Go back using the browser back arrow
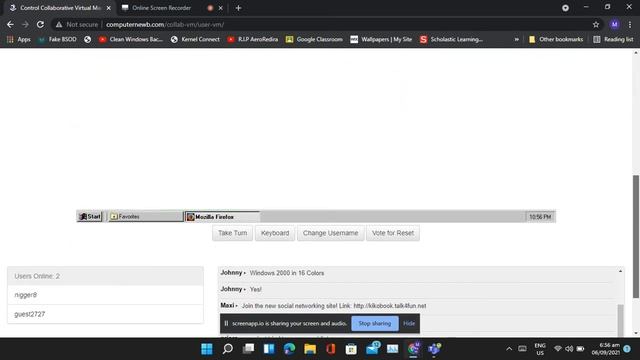The height and width of the screenshot is (360, 640). click(10, 24)
